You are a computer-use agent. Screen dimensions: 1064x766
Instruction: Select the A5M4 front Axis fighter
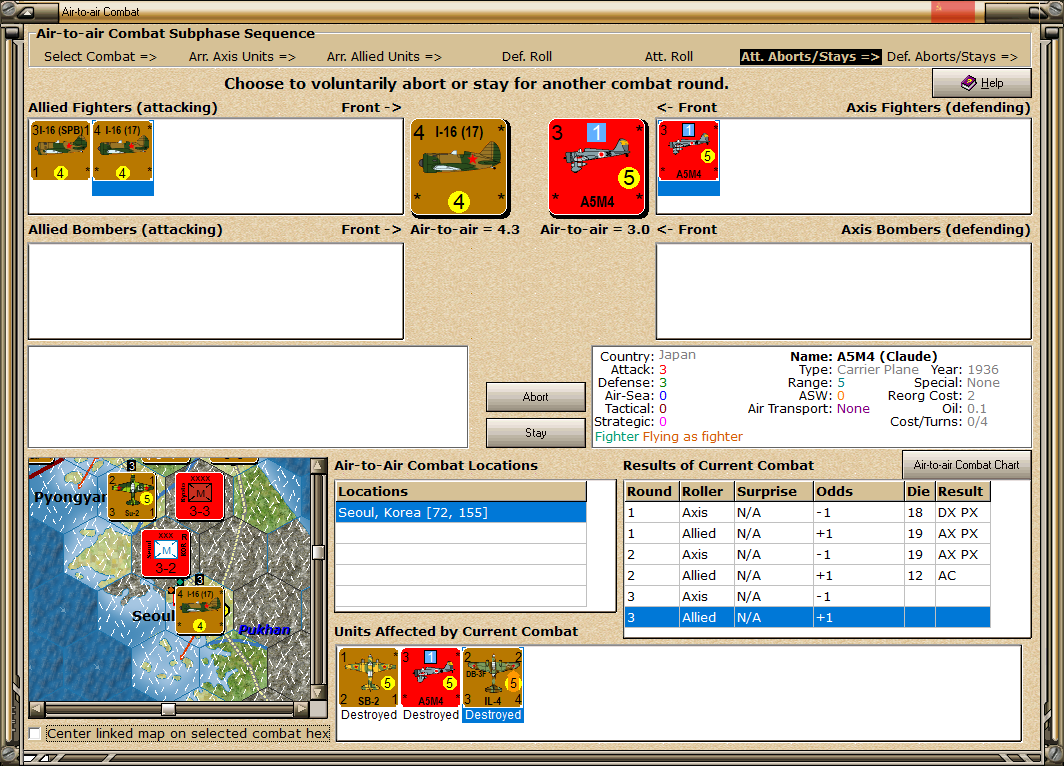coord(597,167)
